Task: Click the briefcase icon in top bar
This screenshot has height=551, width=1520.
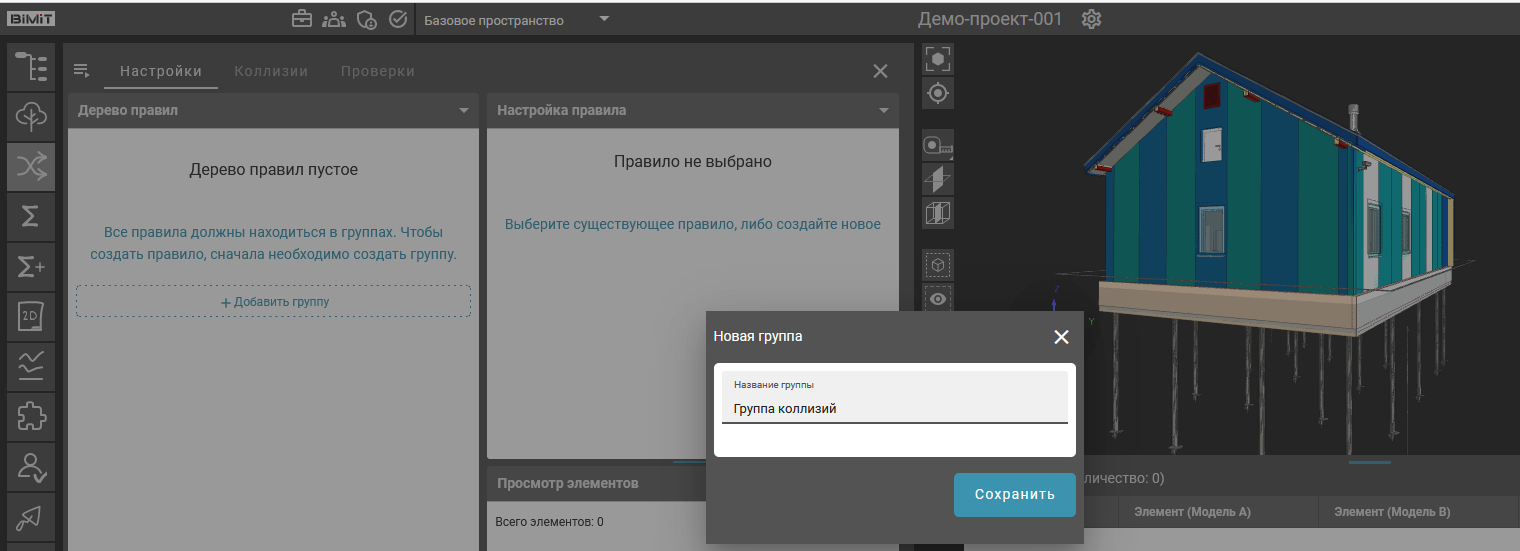Action: (x=300, y=20)
